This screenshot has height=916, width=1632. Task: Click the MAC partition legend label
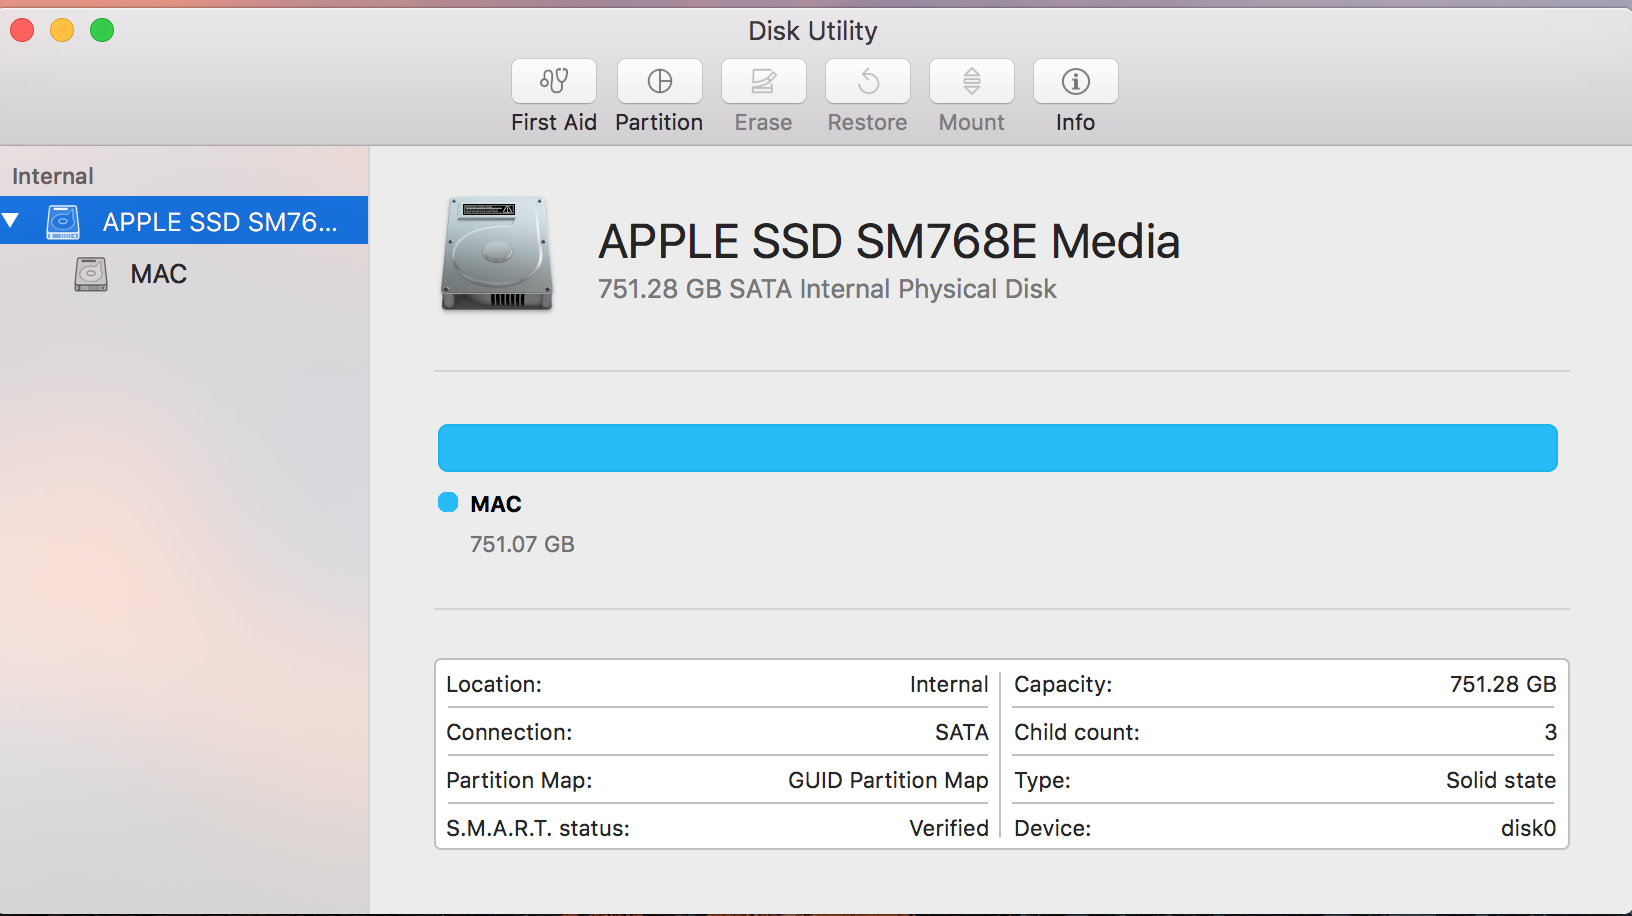click(x=496, y=504)
